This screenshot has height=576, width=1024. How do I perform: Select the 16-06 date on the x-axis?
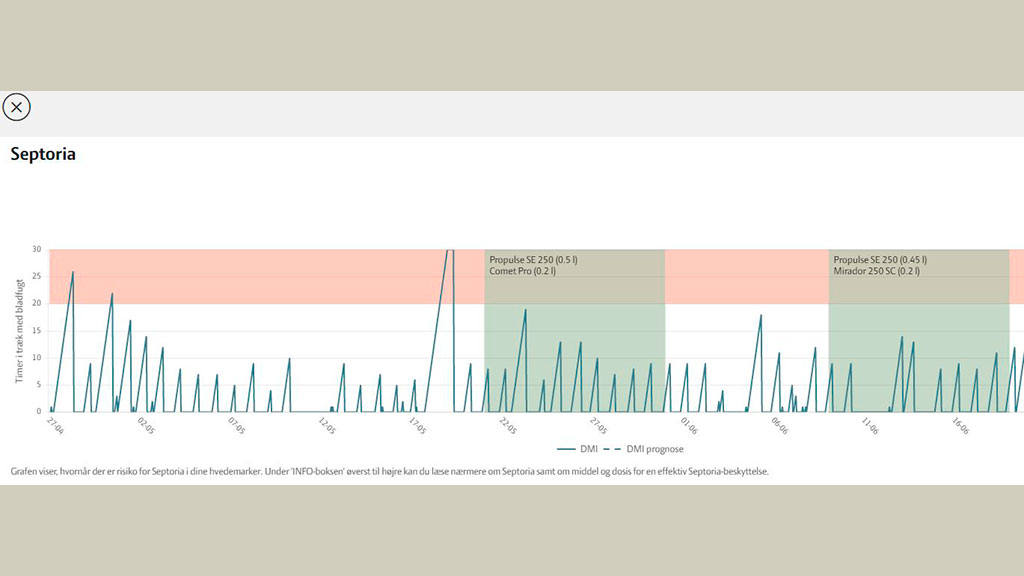pos(959,426)
